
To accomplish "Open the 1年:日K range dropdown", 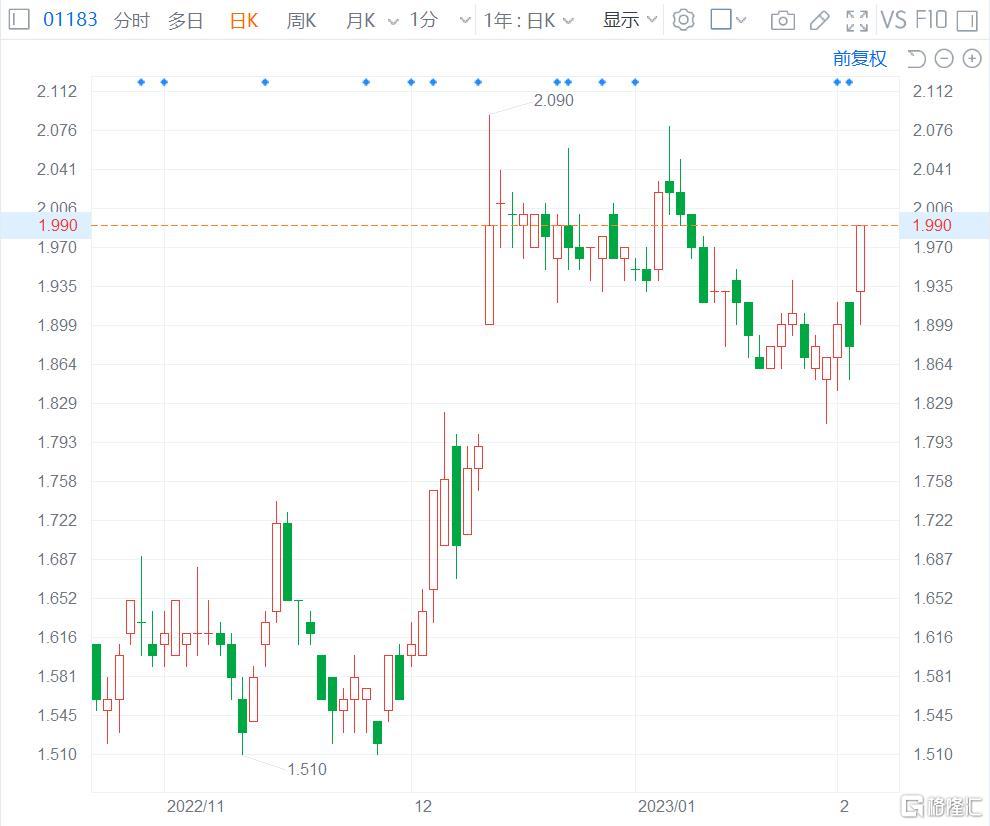I will tap(528, 20).
